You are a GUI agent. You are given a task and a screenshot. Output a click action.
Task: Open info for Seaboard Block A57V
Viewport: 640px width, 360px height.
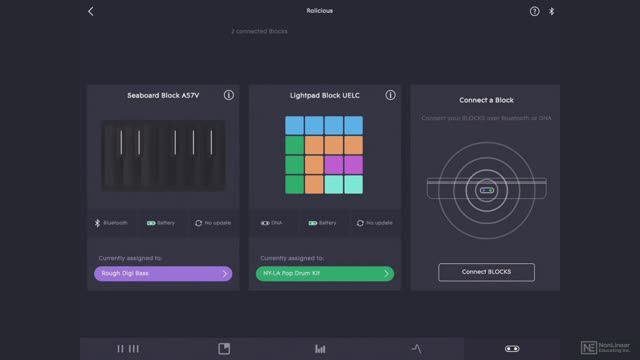tap(229, 95)
